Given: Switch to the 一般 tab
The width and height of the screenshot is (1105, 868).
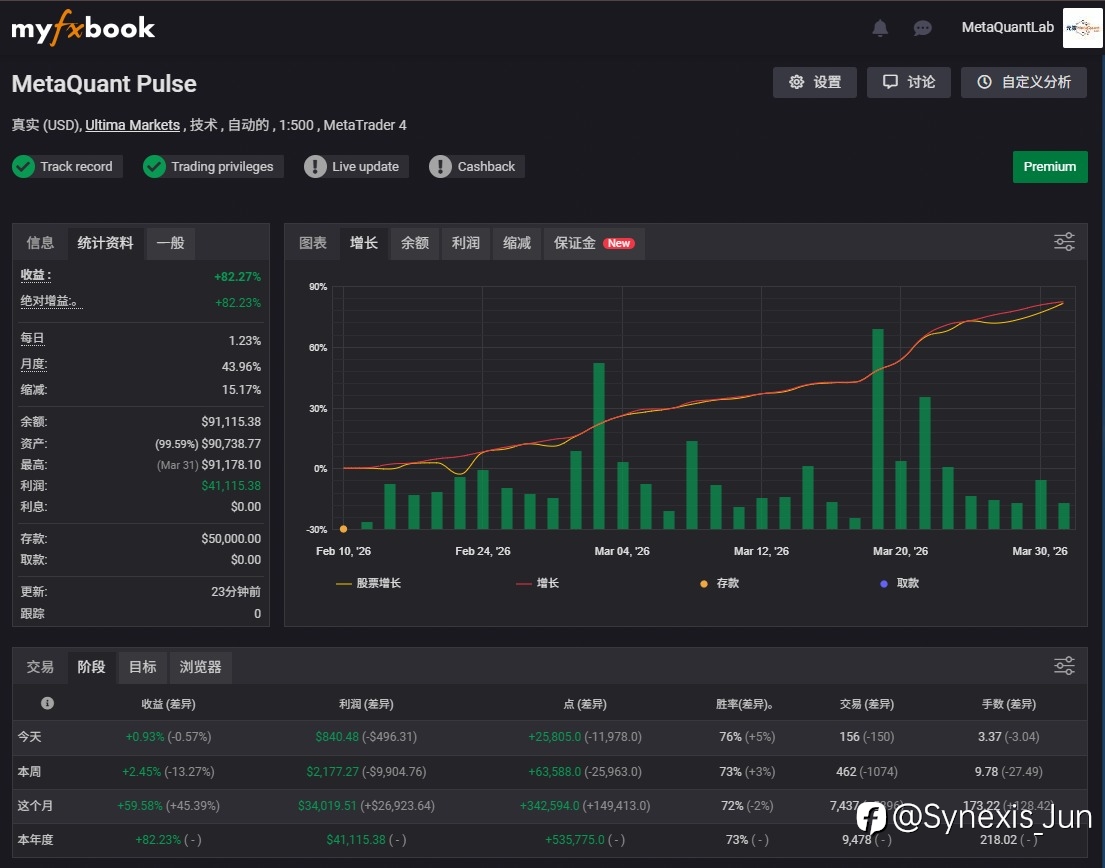Looking at the screenshot, I should tap(171, 243).
